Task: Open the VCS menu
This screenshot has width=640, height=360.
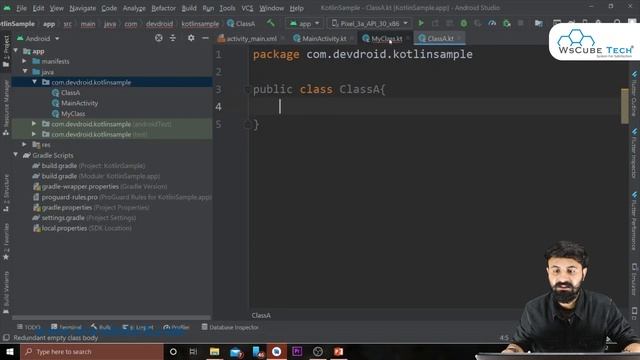Action: [x=247, y=8]
